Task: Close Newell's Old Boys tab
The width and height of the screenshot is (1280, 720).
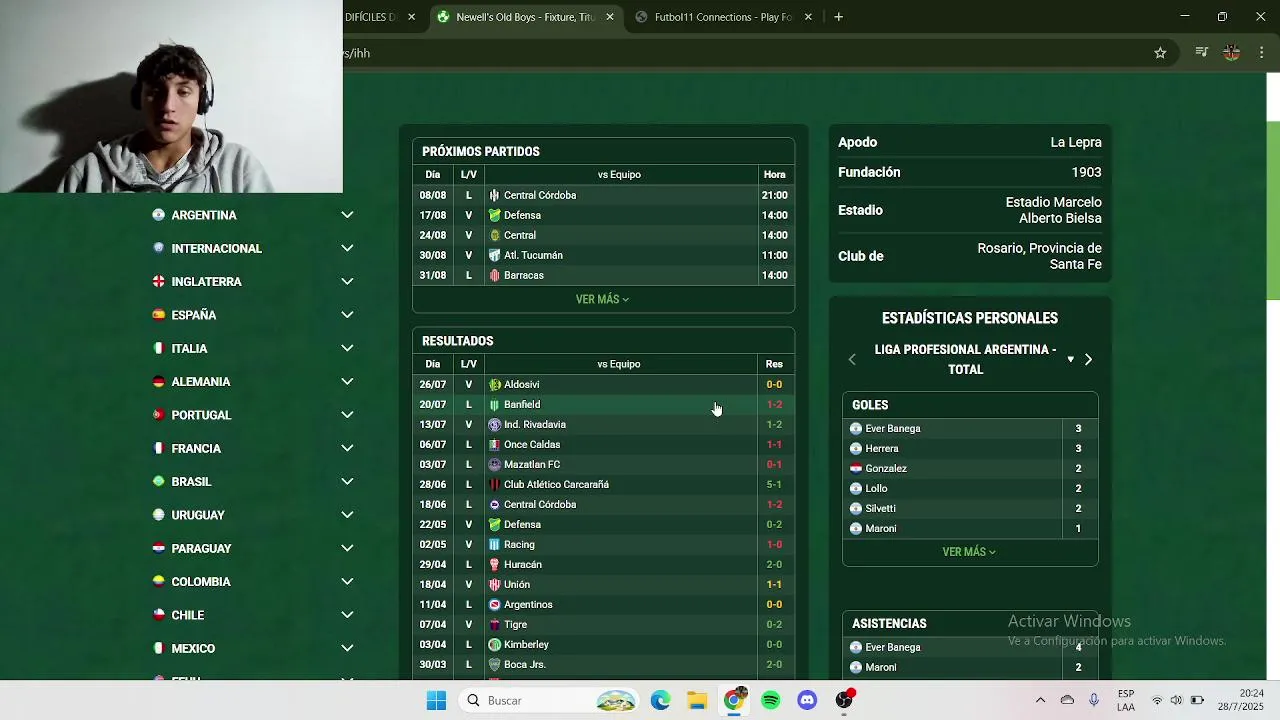Action: (610, 17)
